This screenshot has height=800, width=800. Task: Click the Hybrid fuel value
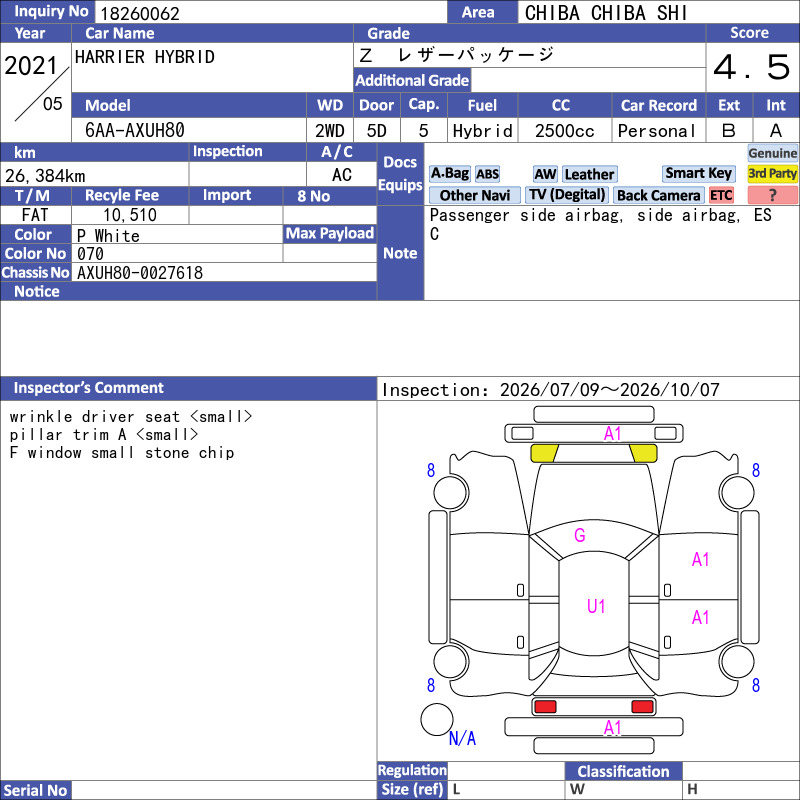[x=483, y=131]
